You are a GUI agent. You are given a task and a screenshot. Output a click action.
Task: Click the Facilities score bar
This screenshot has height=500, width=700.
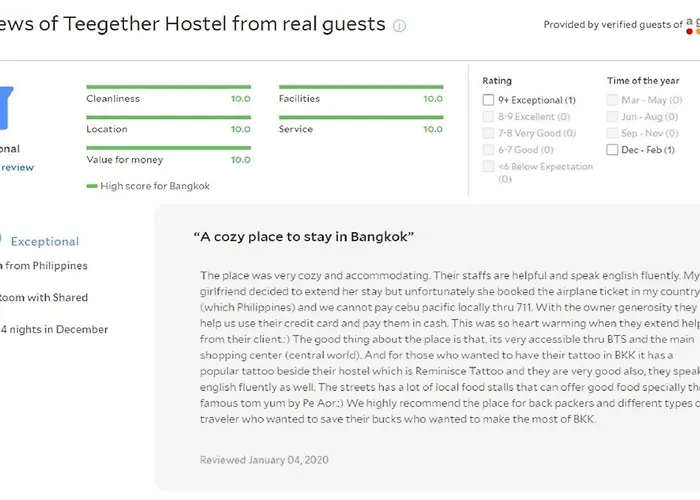pyautogui.click(x=361, y=87)
